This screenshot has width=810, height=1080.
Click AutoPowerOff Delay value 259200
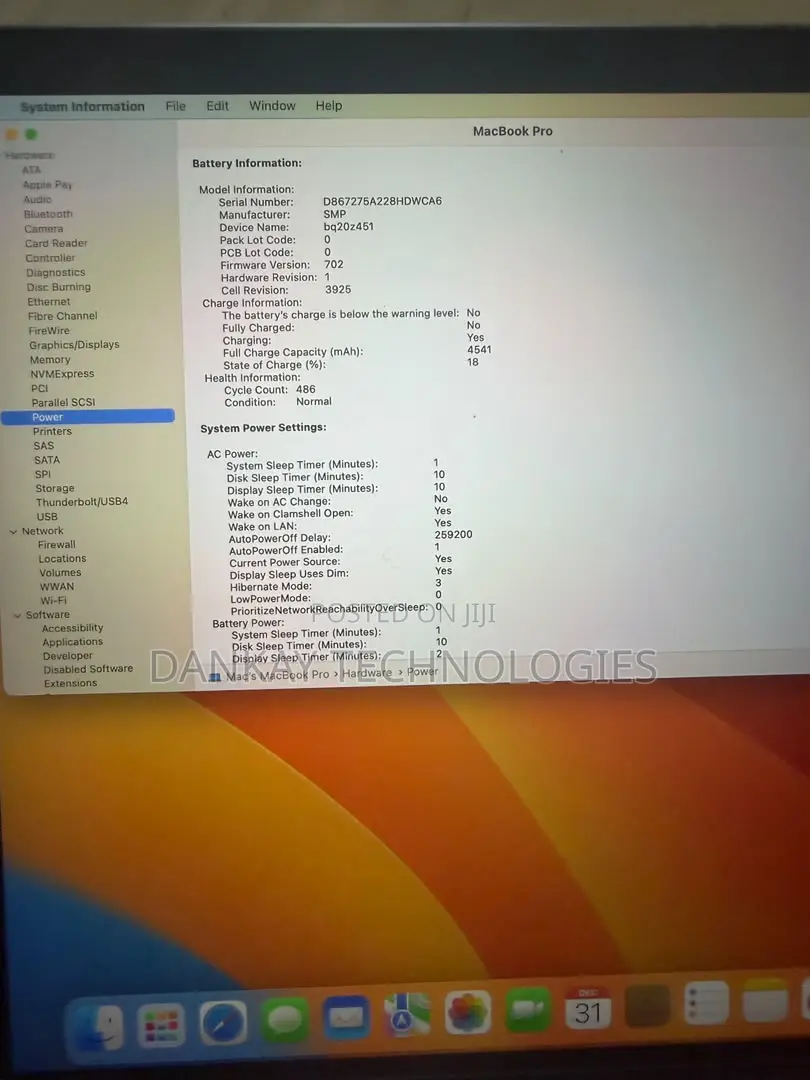pyautogui.click(x=453, y=534)
